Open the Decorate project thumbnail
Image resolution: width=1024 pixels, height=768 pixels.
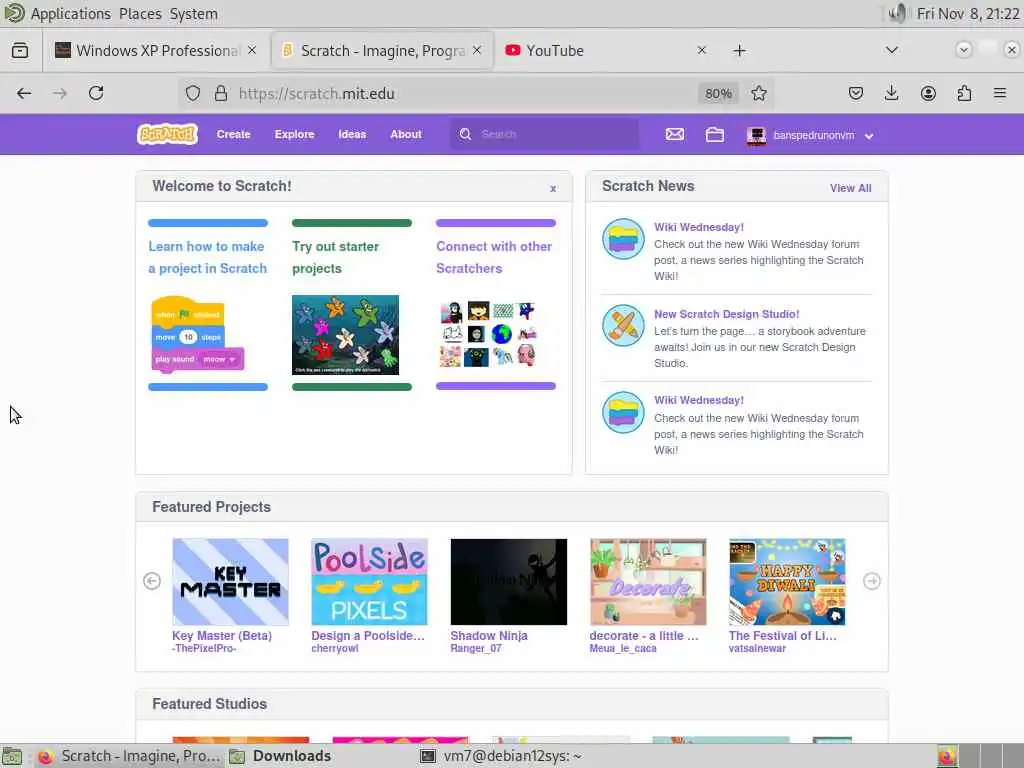click(x=648, y=582)
